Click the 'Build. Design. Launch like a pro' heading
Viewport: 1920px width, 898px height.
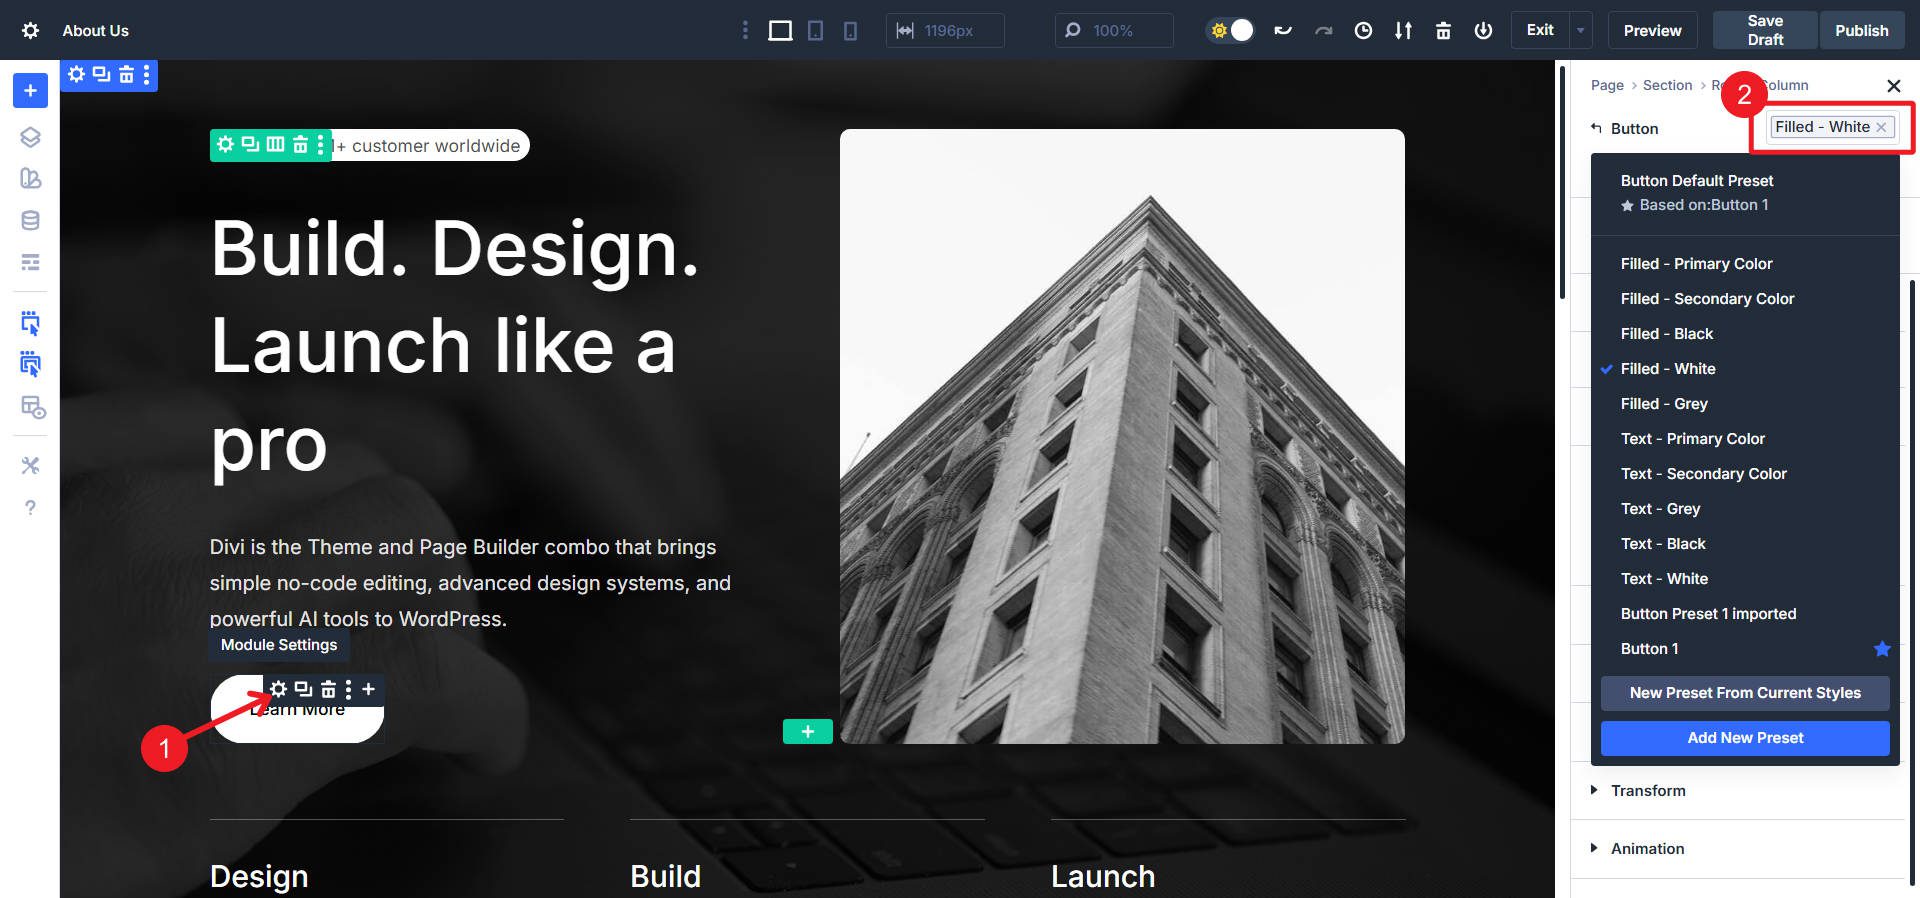pos(455,345)
